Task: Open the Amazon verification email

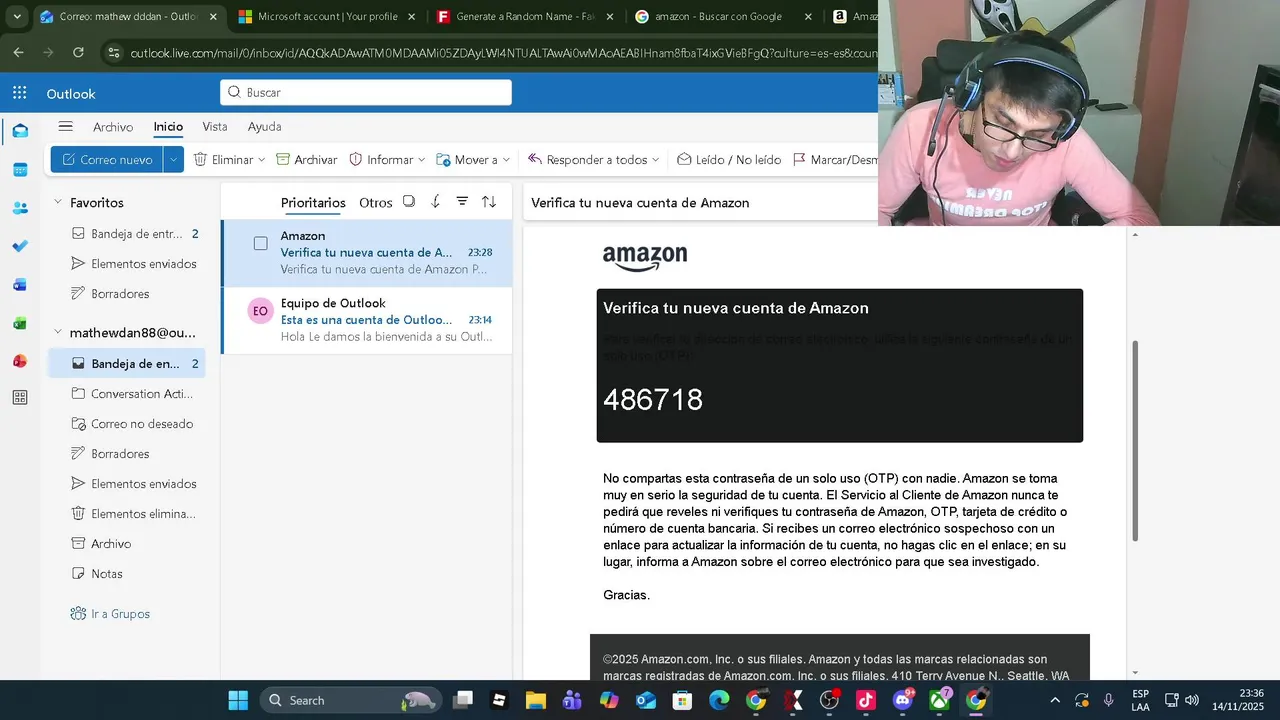Action: (x=366, y=253)
